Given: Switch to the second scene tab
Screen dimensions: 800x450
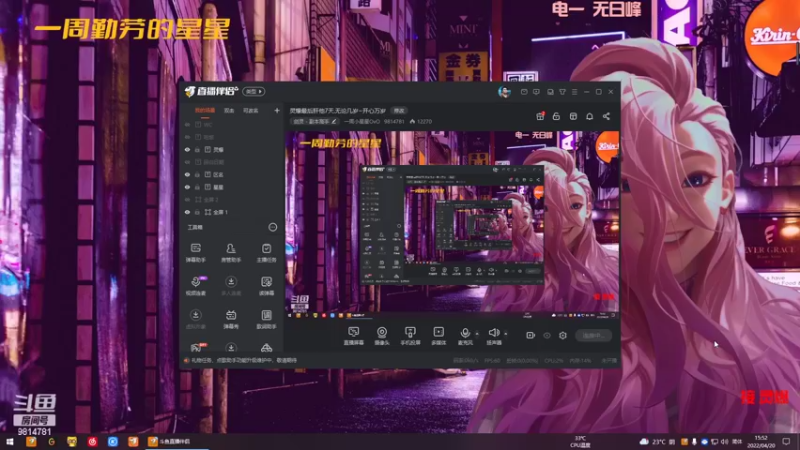Looking at the screenshot, I should click(229, 110).
